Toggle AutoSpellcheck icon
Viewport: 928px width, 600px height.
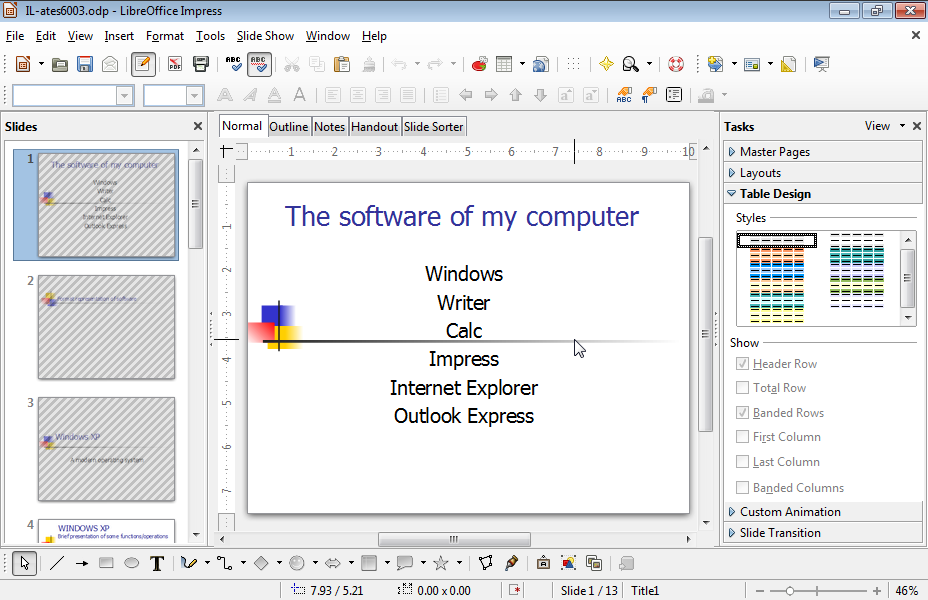[x=259, y=64]
